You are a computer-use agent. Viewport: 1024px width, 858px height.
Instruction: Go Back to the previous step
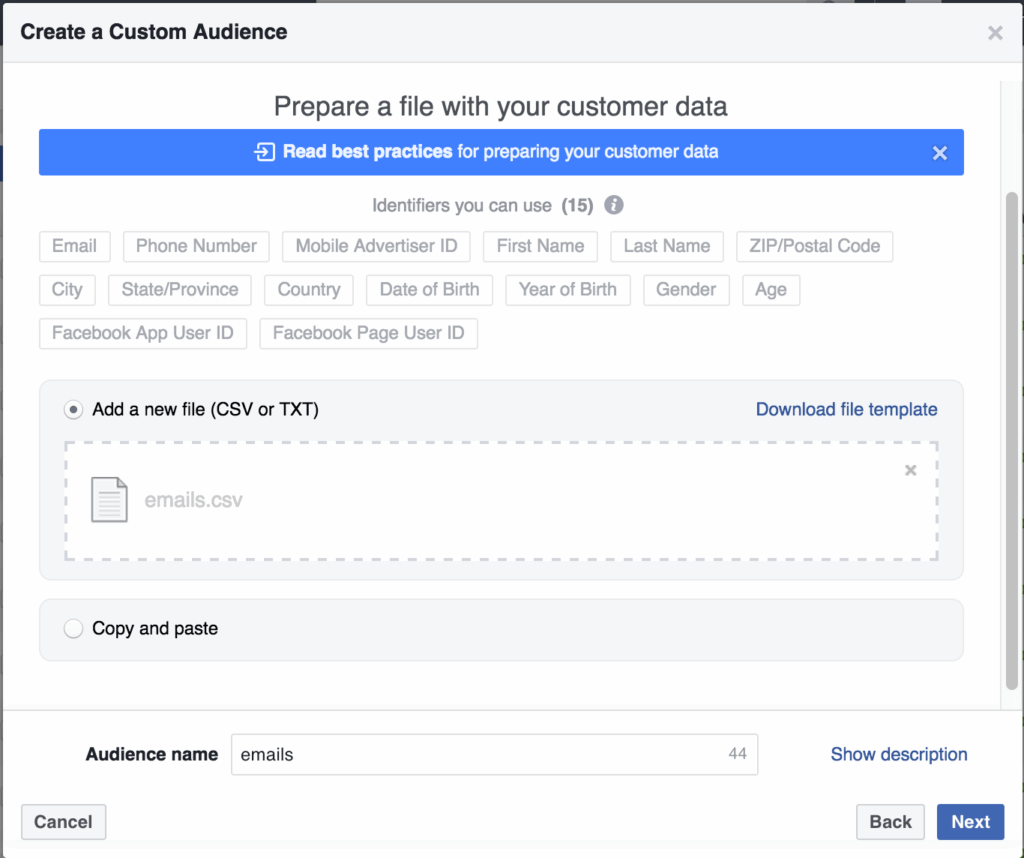pos(889,822)
